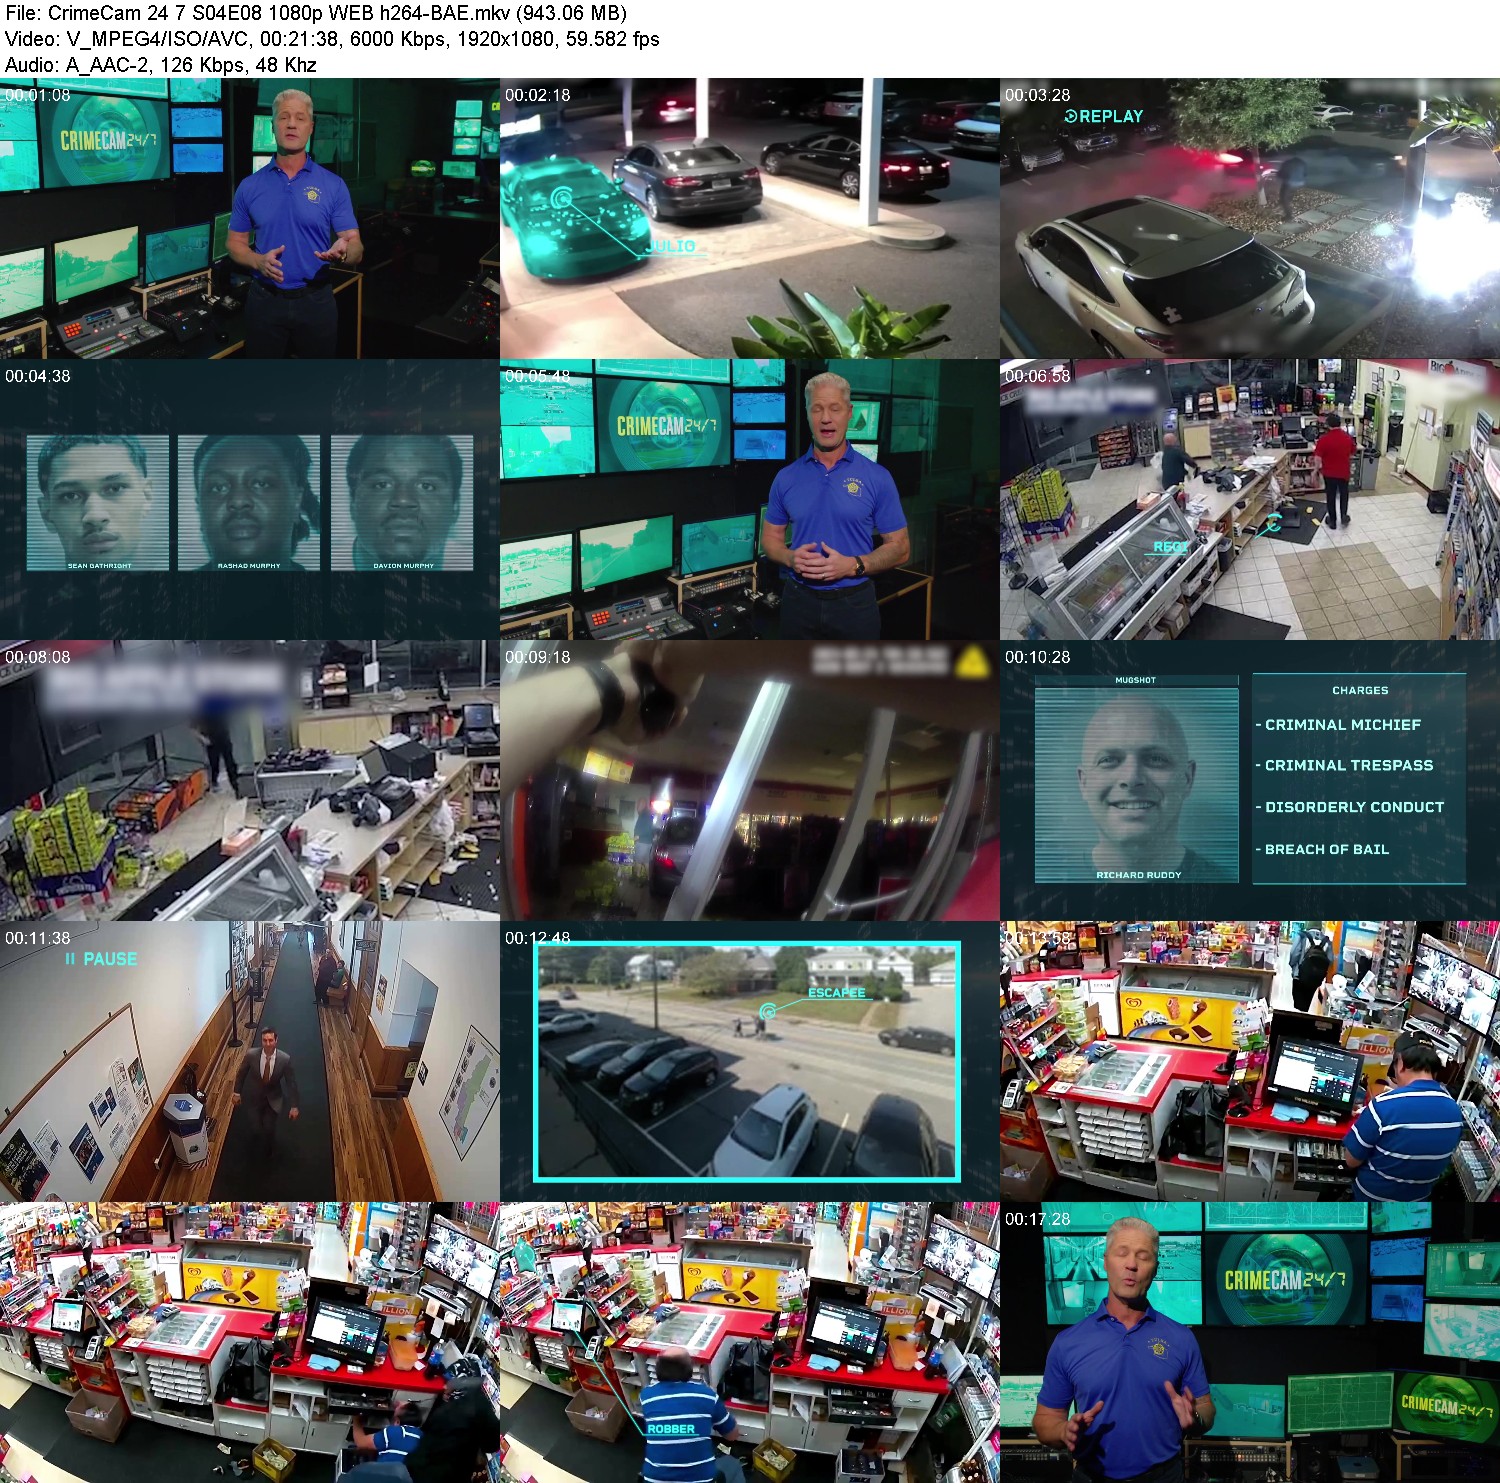Click the Video codec info line
1500x1483 pixels.
(332, 39)
